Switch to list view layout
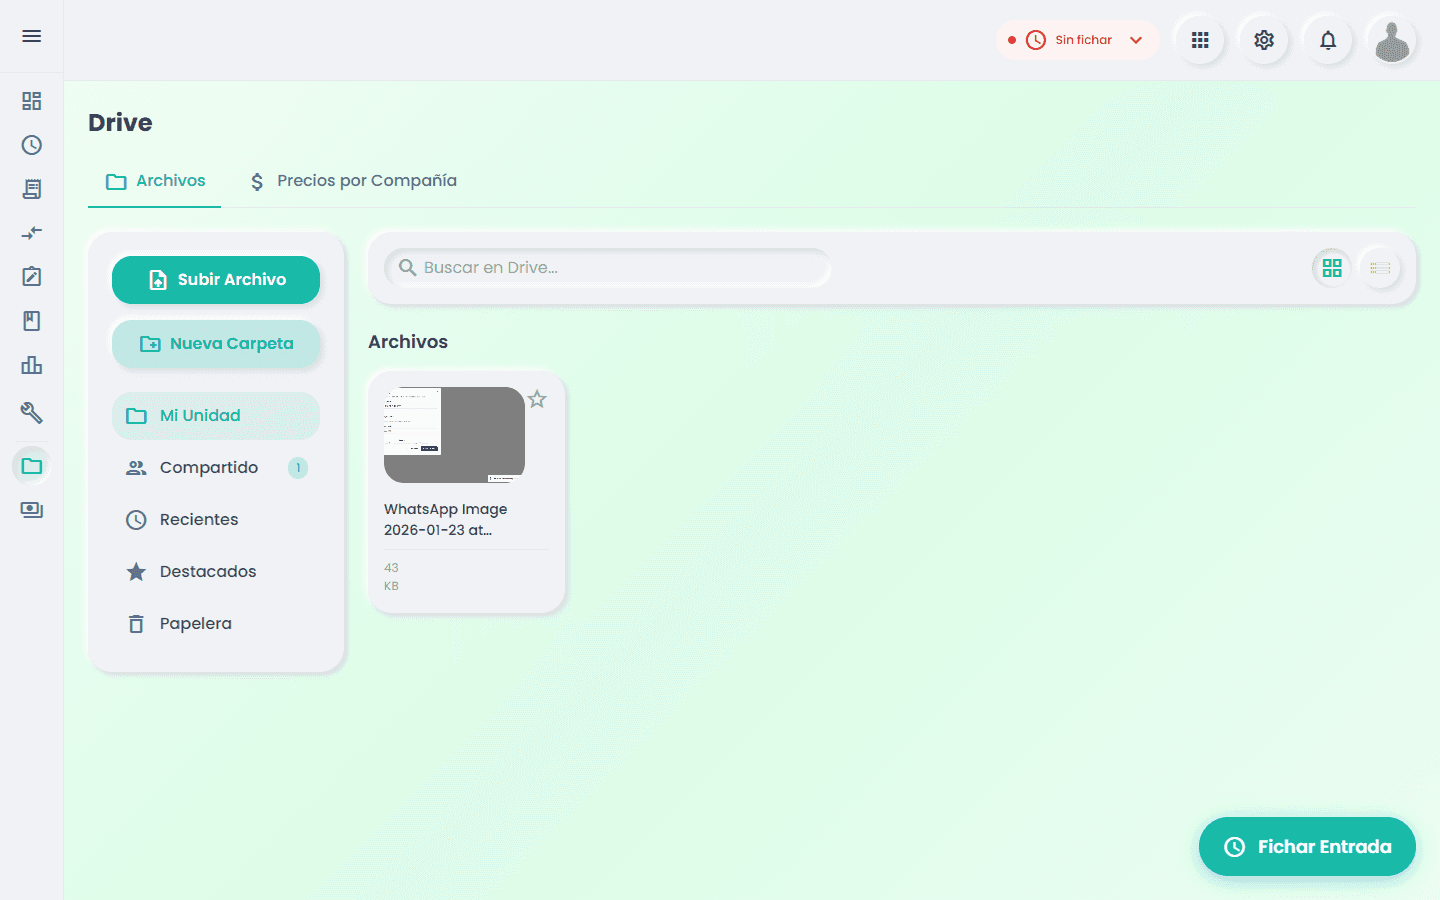Viewport: 1440px width, 900px height. (x=1381, y=268)
